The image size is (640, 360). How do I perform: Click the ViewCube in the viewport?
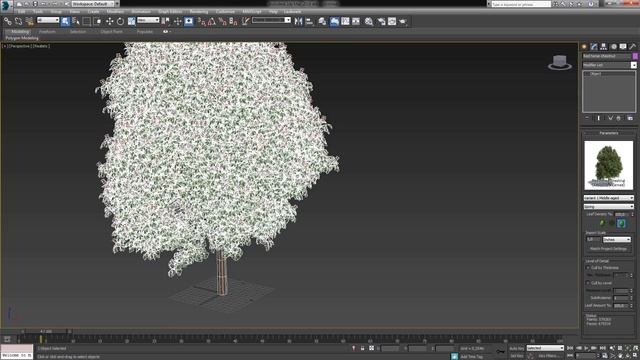560,62
